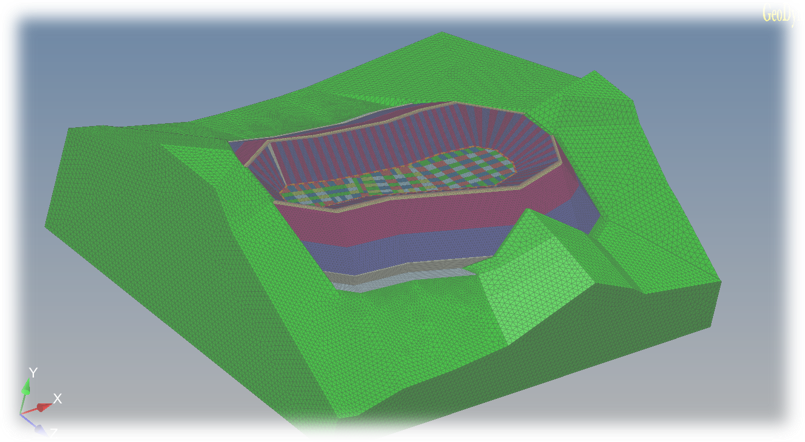Click the GeoDyn logo in the corner

(782, 13)
